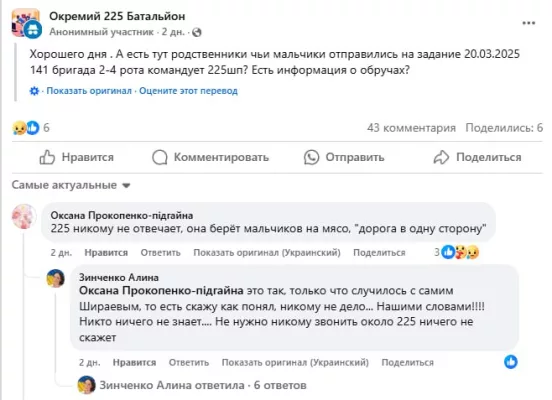Open the 43 комментария comments list
This screenshot has height=400, width=552.
point(411,128)
